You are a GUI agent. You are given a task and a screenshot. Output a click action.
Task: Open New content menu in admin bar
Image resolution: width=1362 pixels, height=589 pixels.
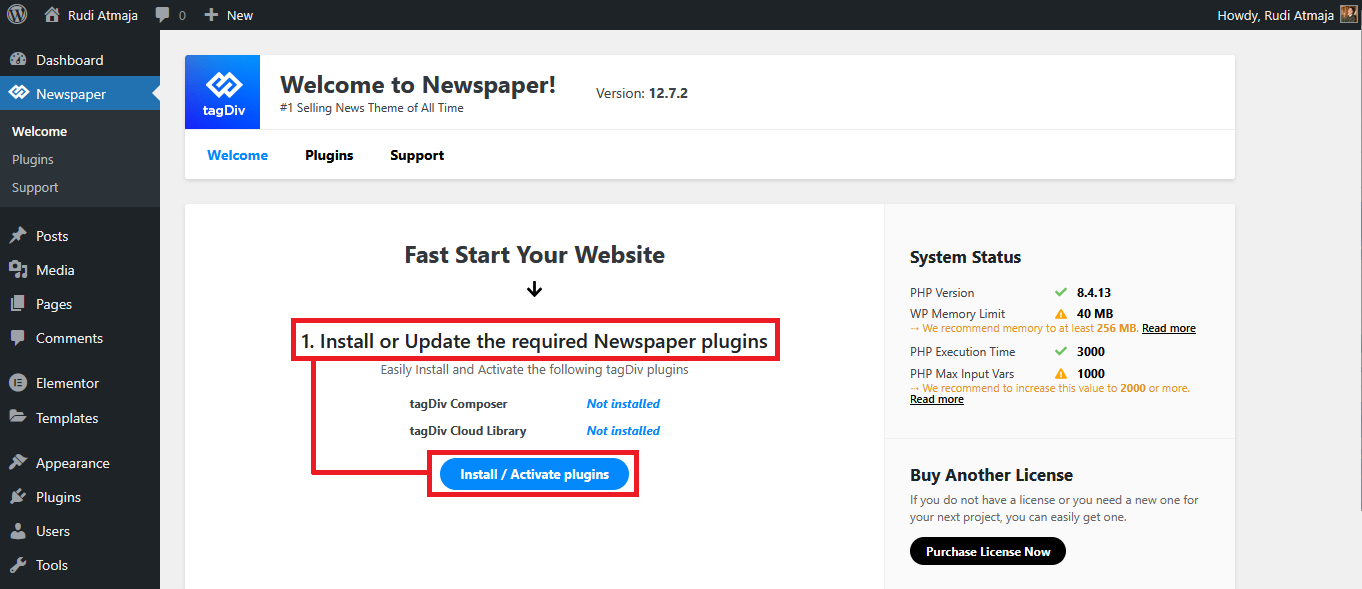[229, 15]
